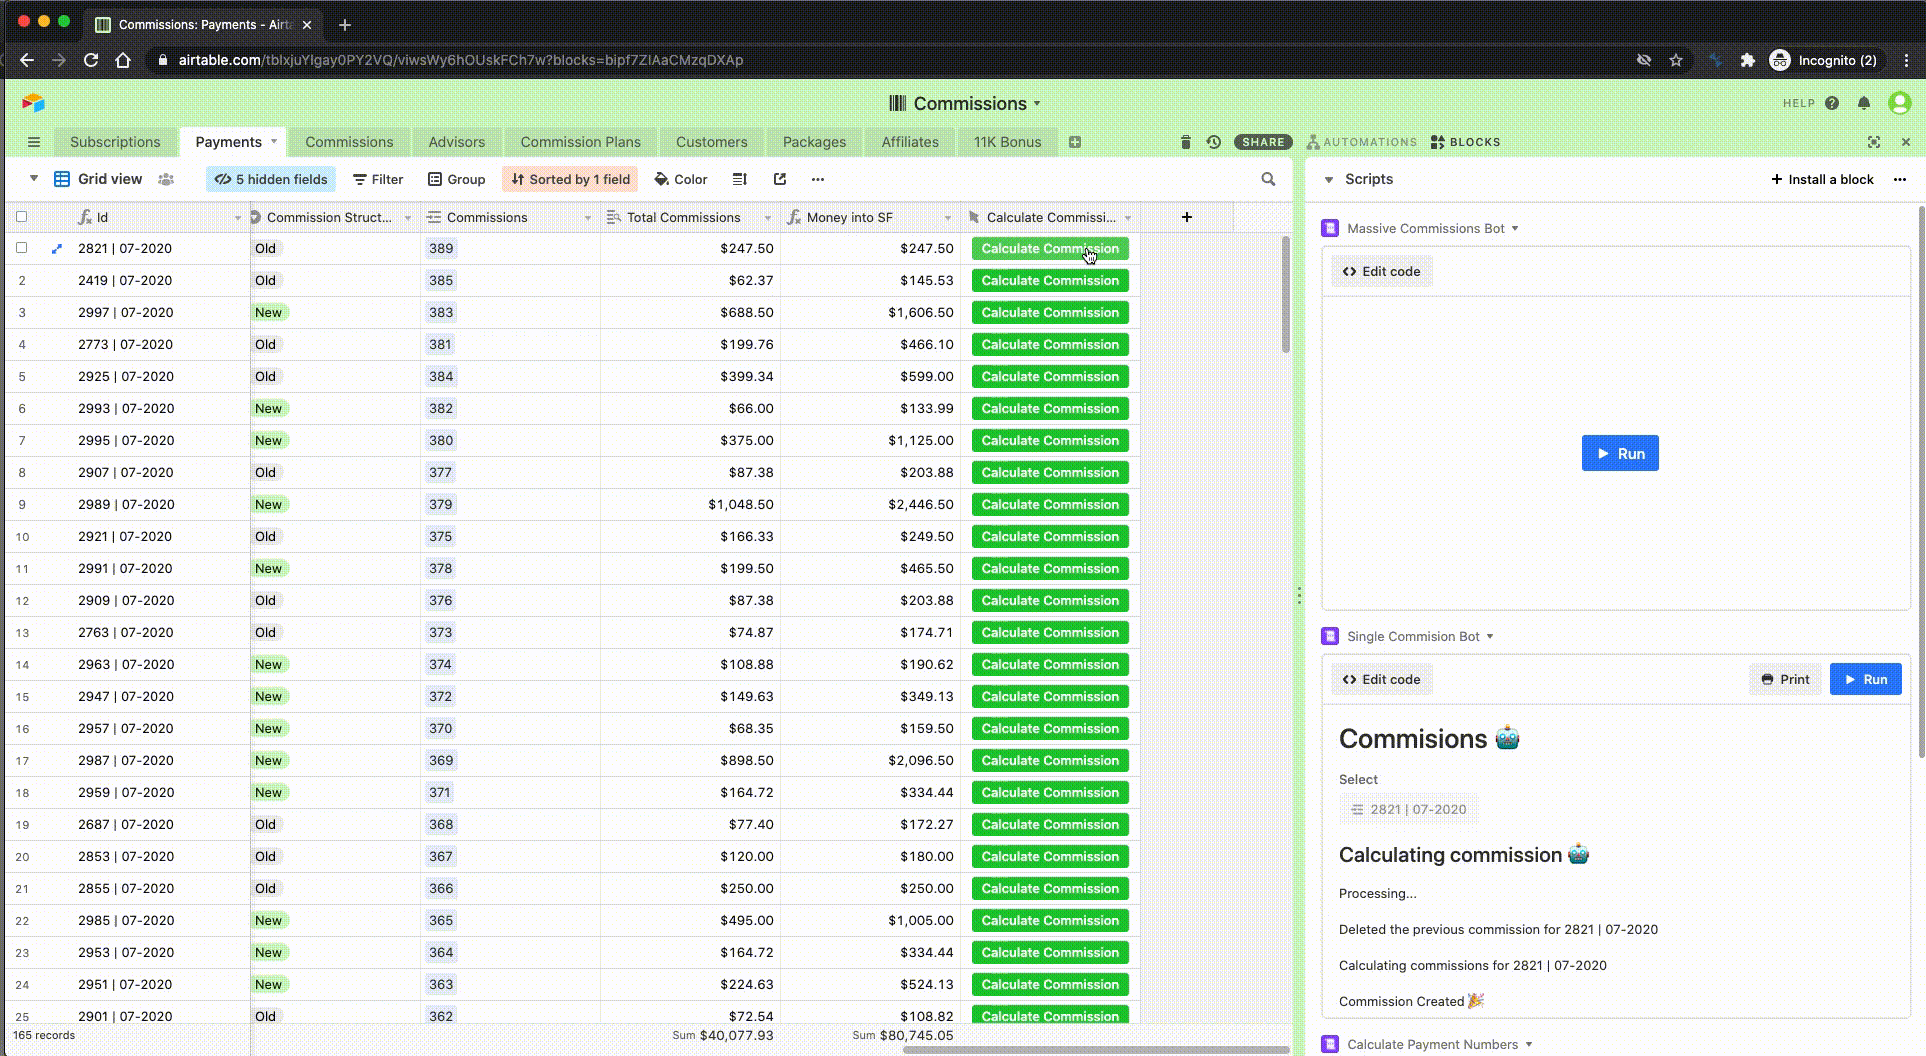Open the Color options button
Screen dimensions: 1926x1056
(681, 179)
